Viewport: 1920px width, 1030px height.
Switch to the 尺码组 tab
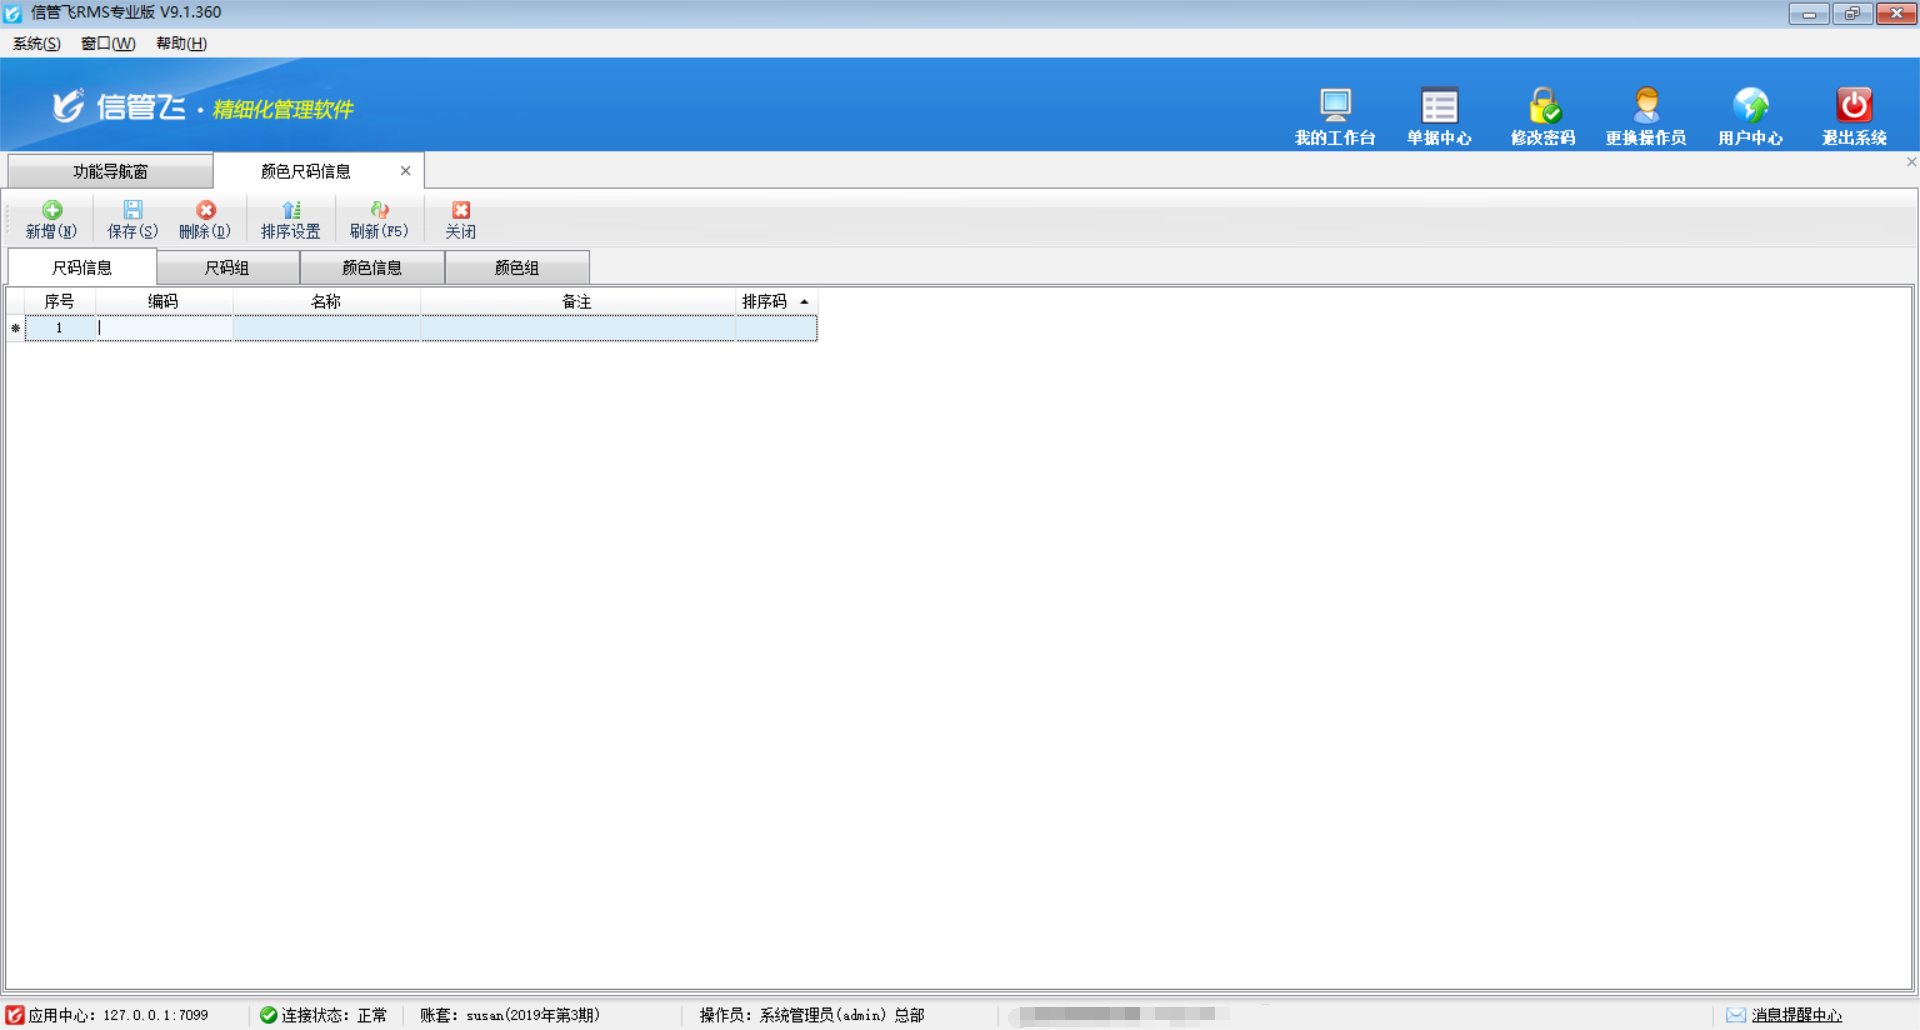pyautogui.click(x=227, y=268)
